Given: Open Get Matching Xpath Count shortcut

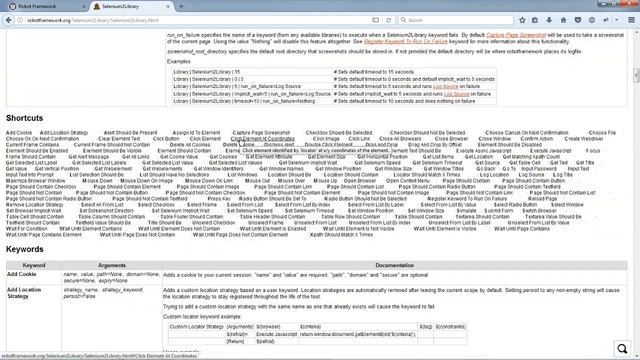Looking at the screenshot, I should point(531,157).
